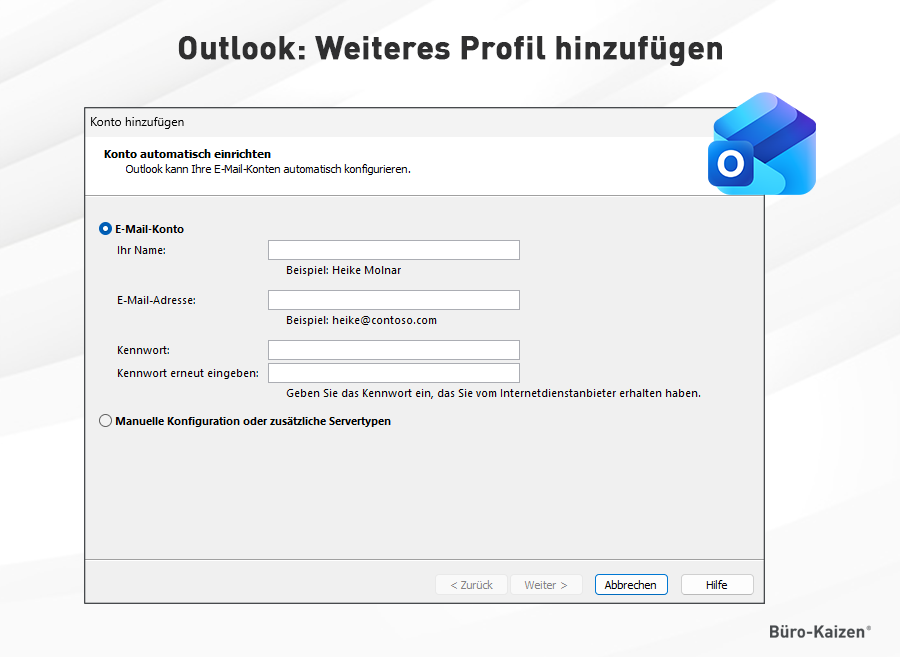Click the Kennwort label
This screenshot has width=900, height=657.
(143, 350)
